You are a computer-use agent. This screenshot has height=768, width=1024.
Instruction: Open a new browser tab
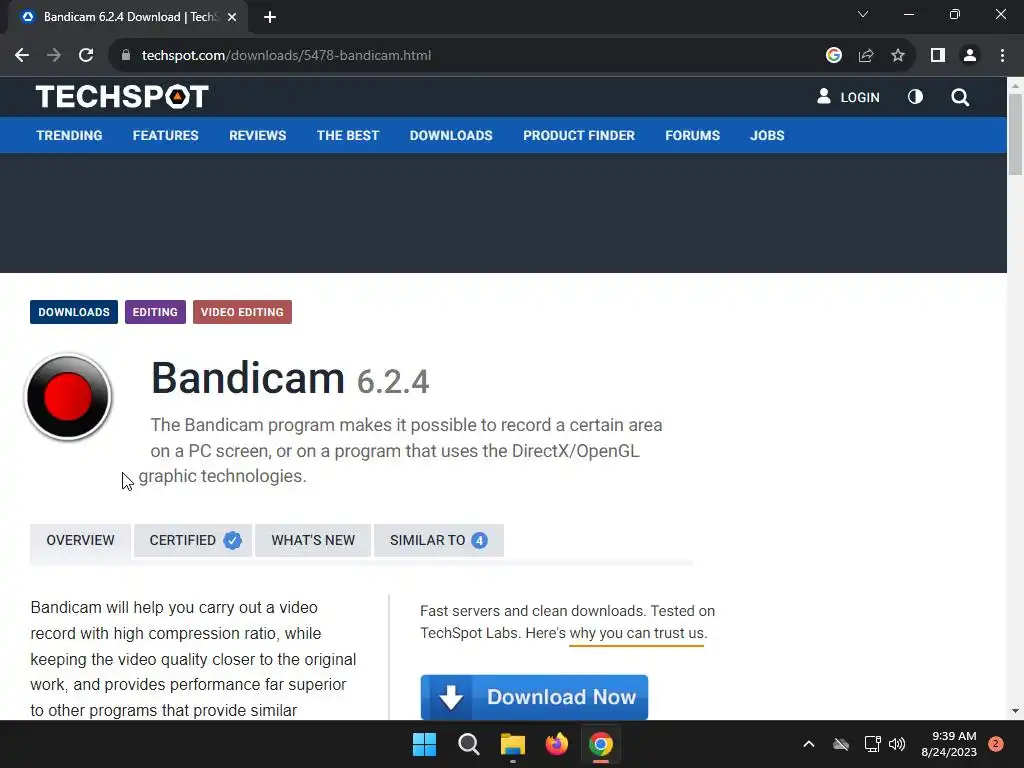[x=270, y=17]
